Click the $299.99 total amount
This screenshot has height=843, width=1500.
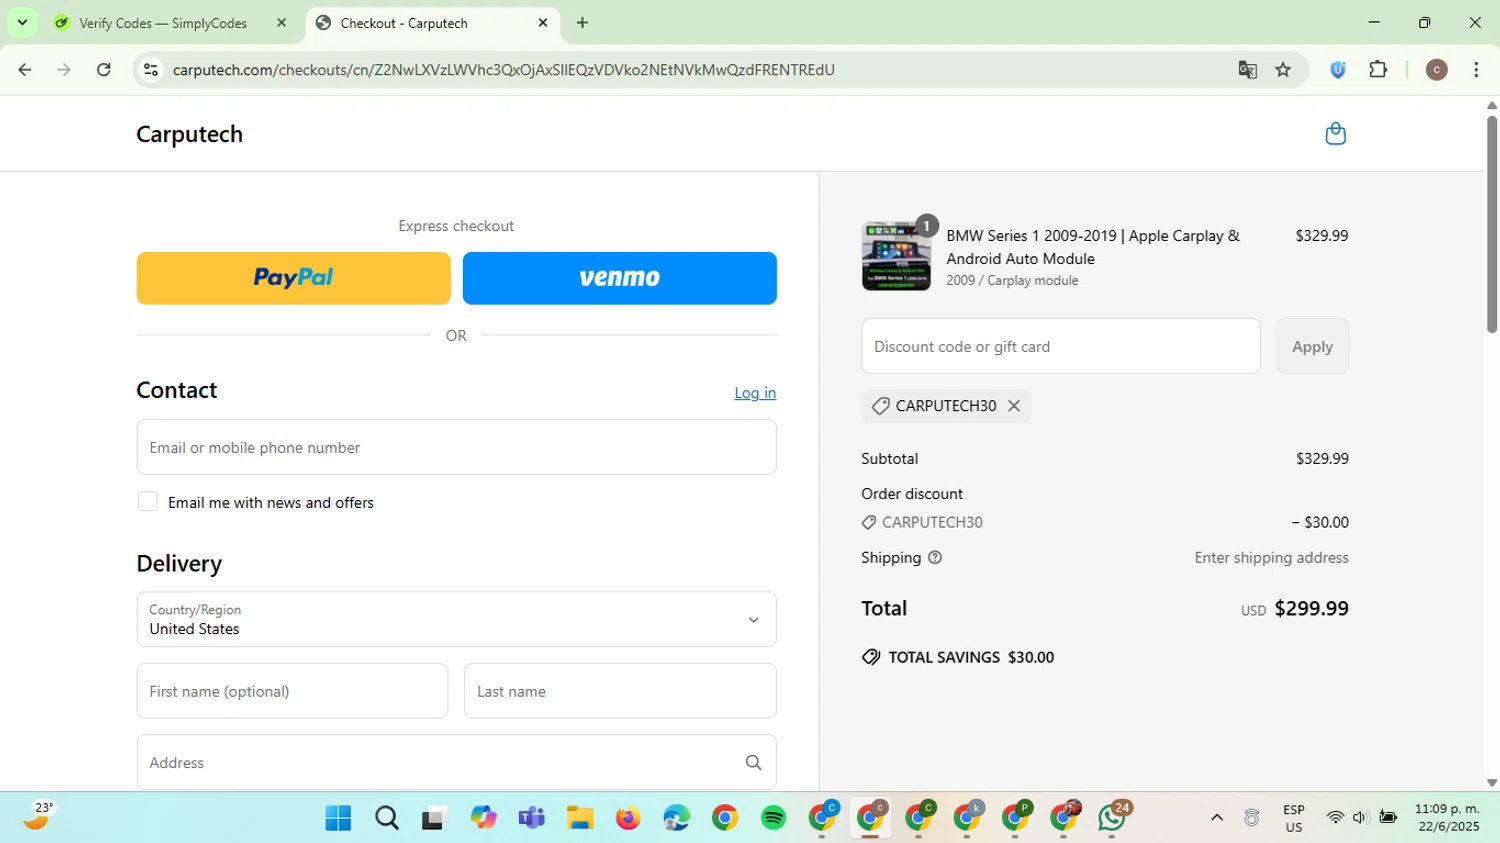1311,608
